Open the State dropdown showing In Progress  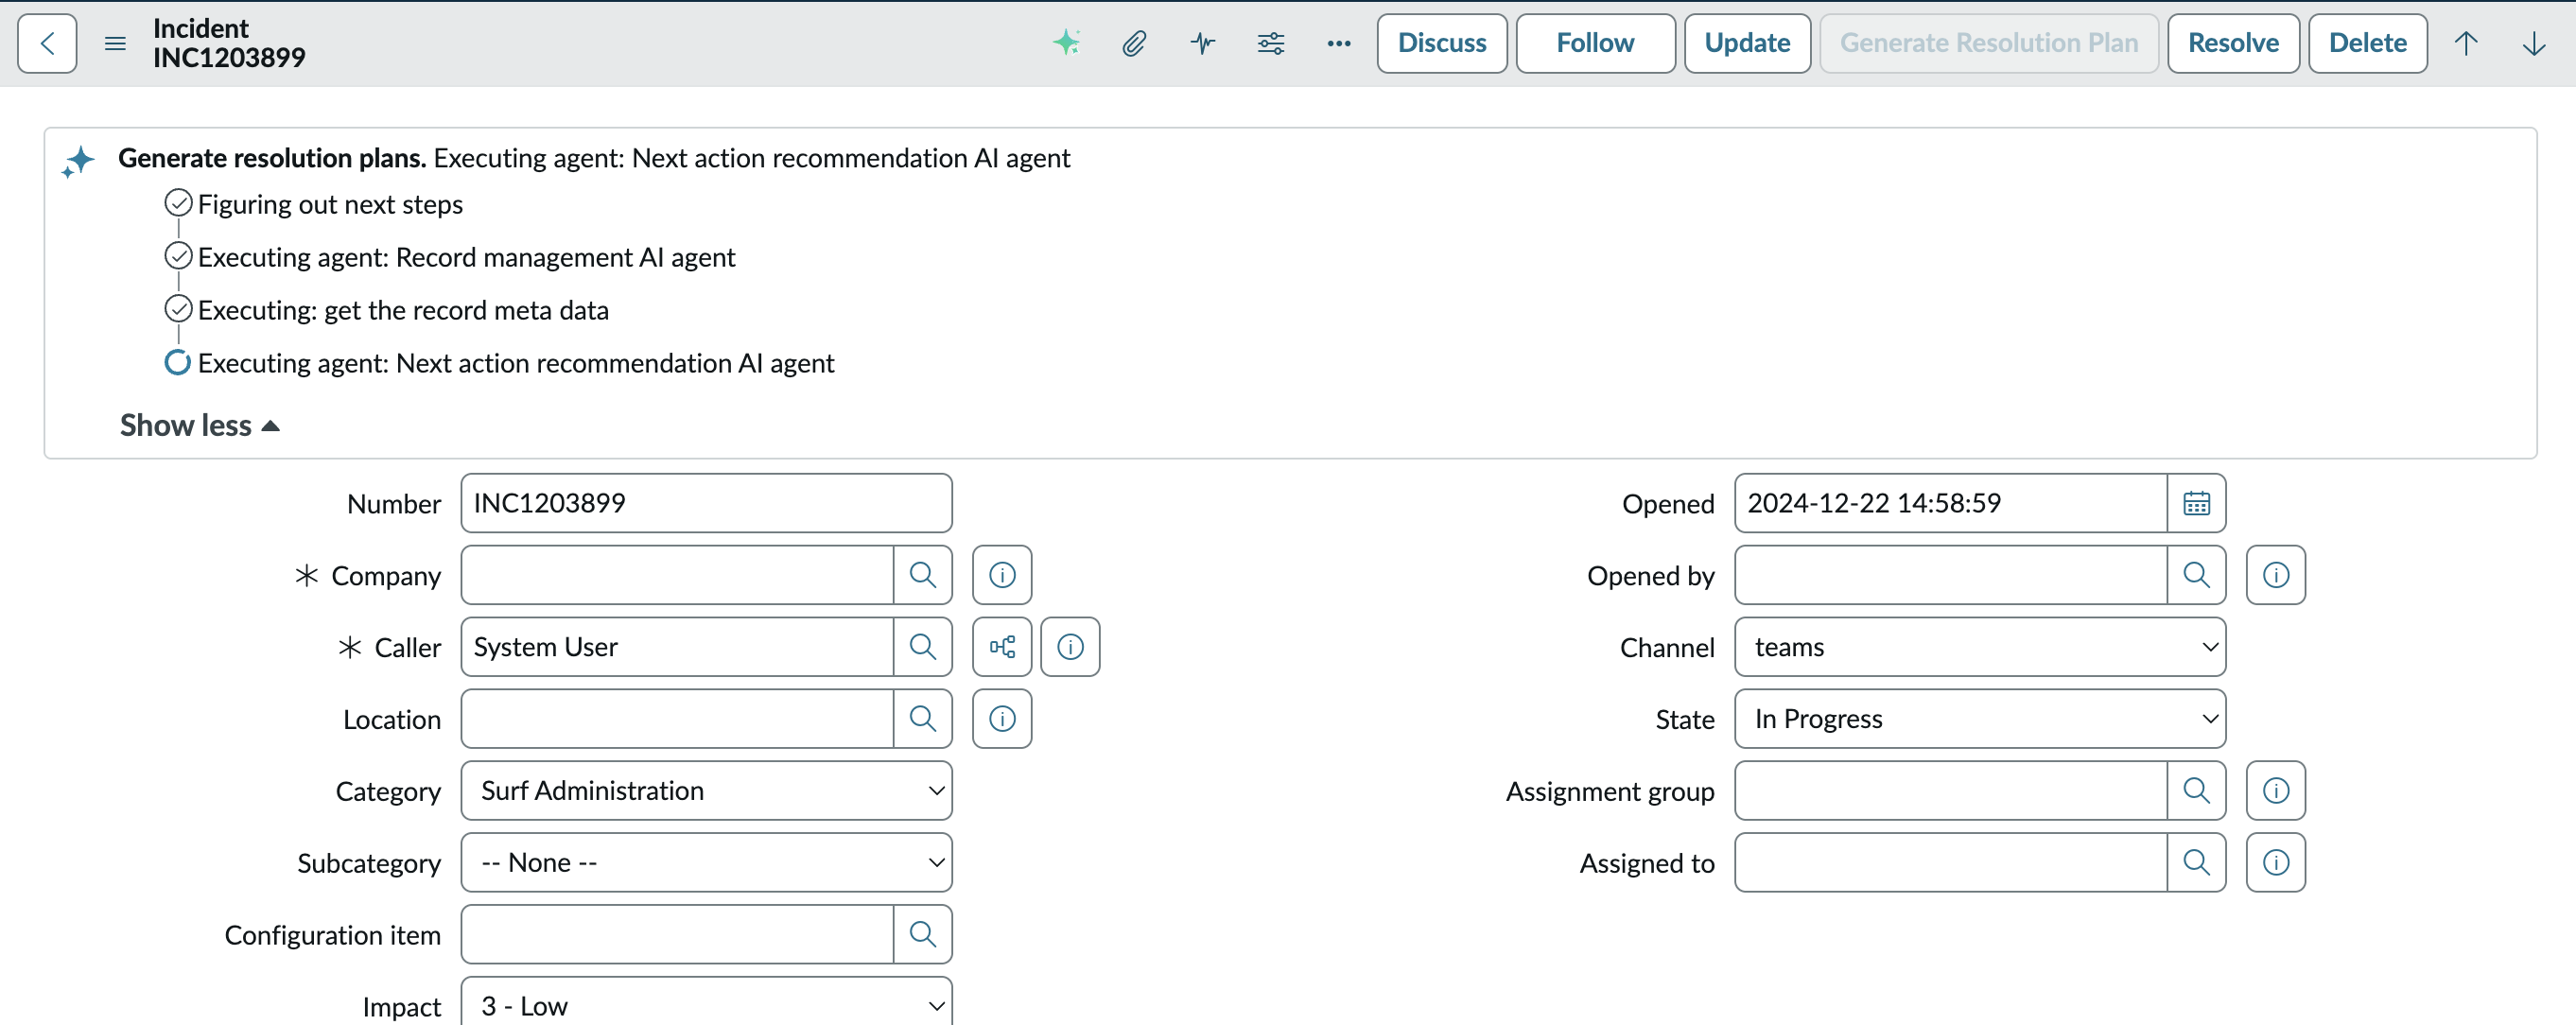click(1980, 719)
